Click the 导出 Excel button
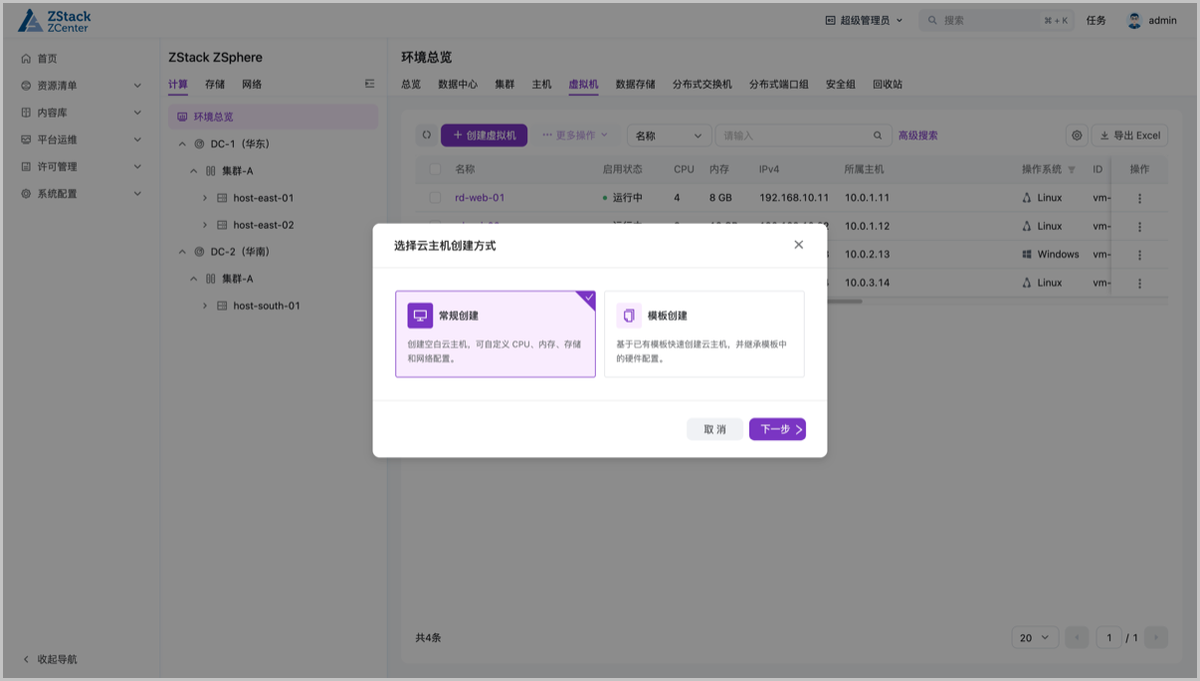 click(x=1130, y=135)
